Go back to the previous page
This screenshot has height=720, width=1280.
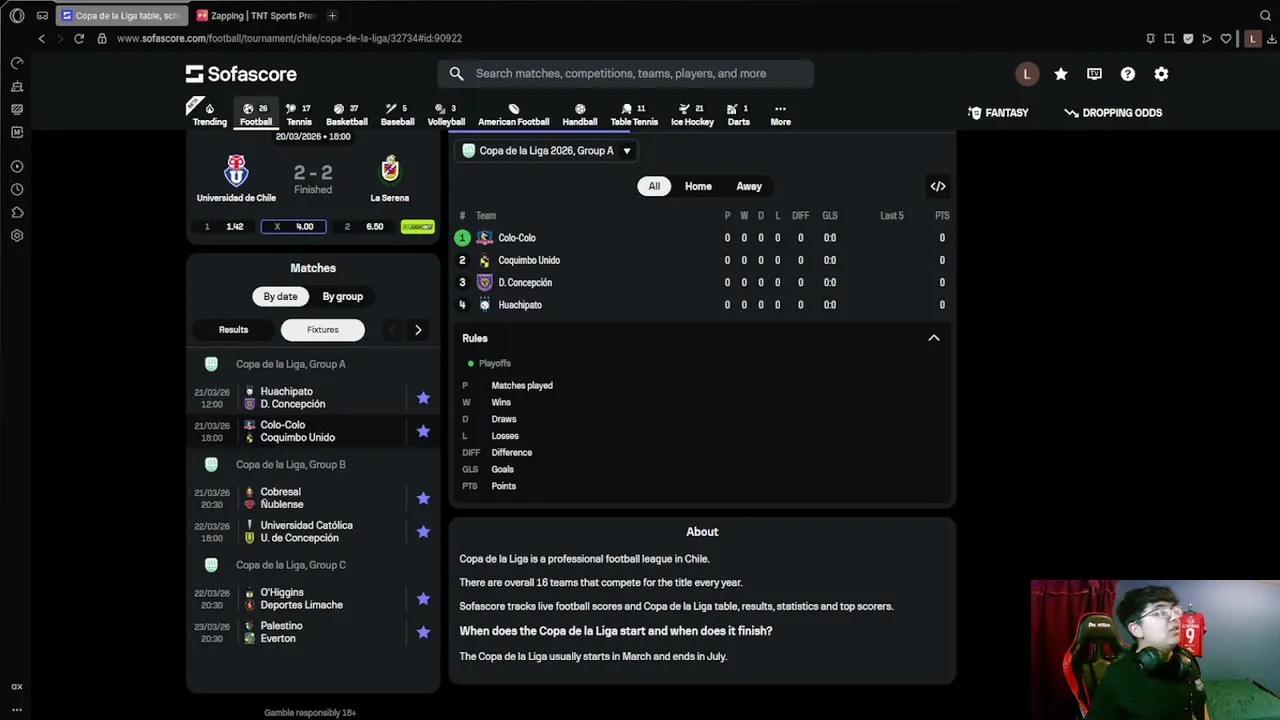(41, 38)
